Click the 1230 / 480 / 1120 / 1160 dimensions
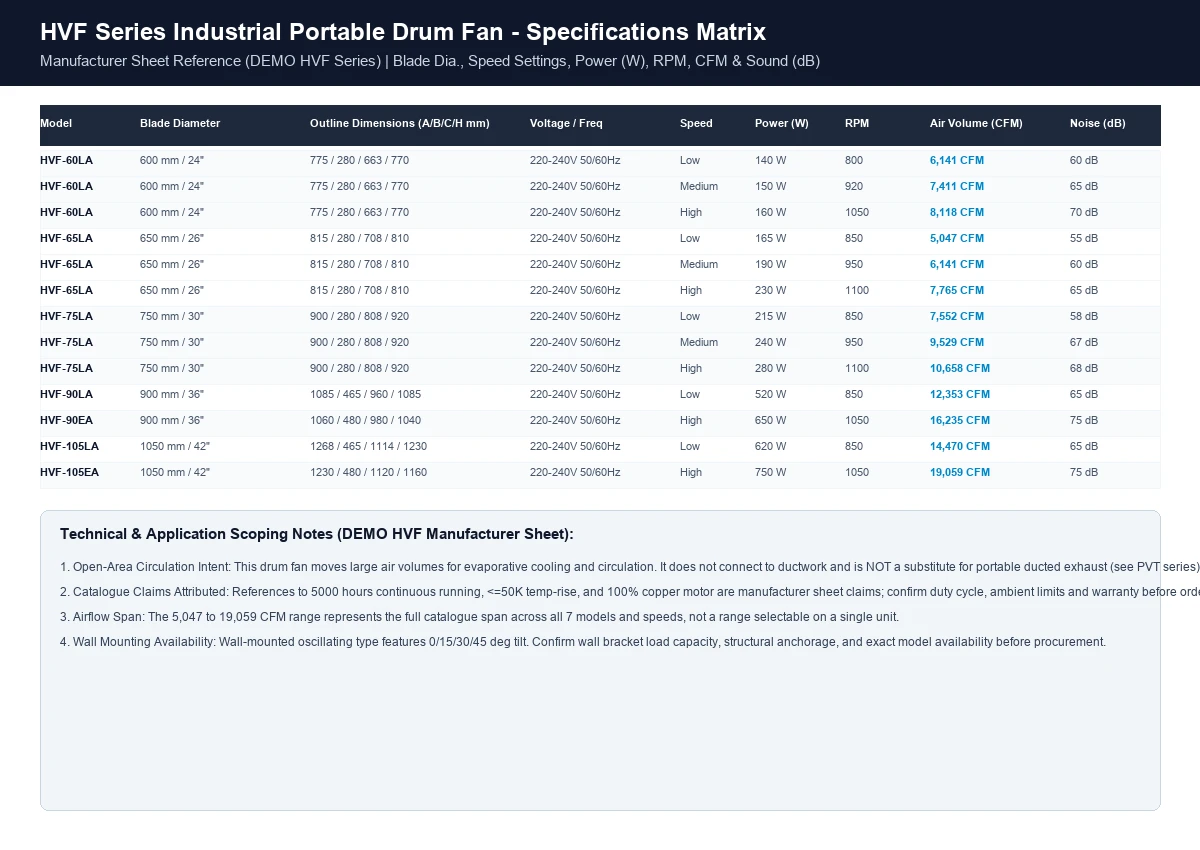 click(368, 472)
